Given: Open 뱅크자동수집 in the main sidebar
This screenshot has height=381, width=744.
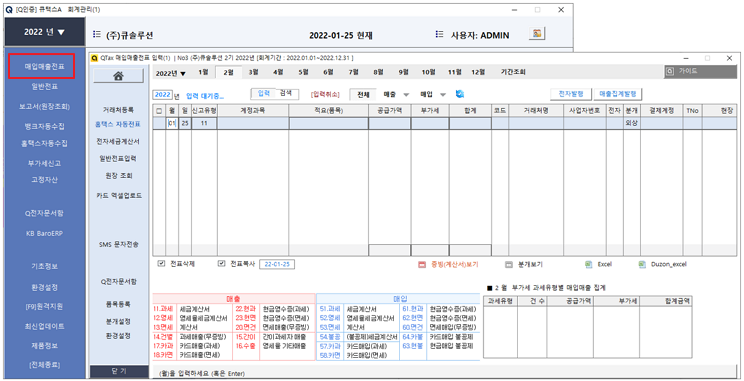Looking at the screenshot, I should pyautogui.click(x=44, y=126).
